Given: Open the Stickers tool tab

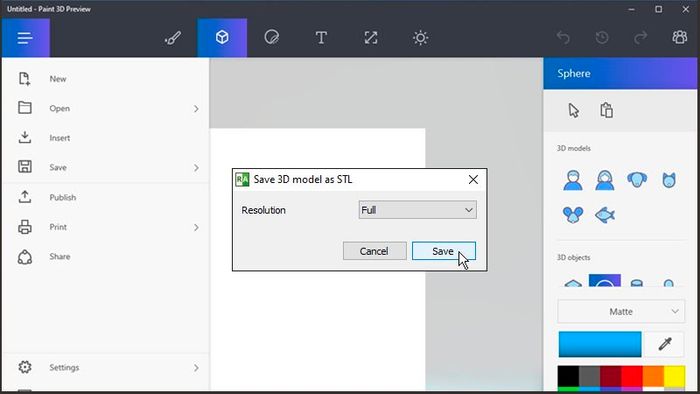Looking at the screenshot, I should (x=271, y=38).
